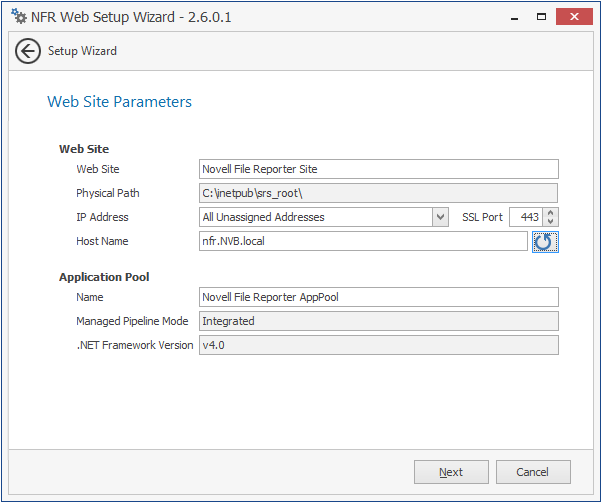Click the Application Pool Name field
The image size is (603, 504).
coord(378,297)
